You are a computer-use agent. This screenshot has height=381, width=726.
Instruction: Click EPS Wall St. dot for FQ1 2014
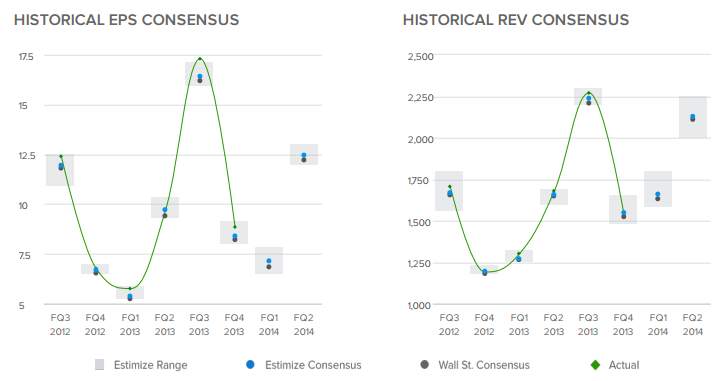tap(269, 267)
